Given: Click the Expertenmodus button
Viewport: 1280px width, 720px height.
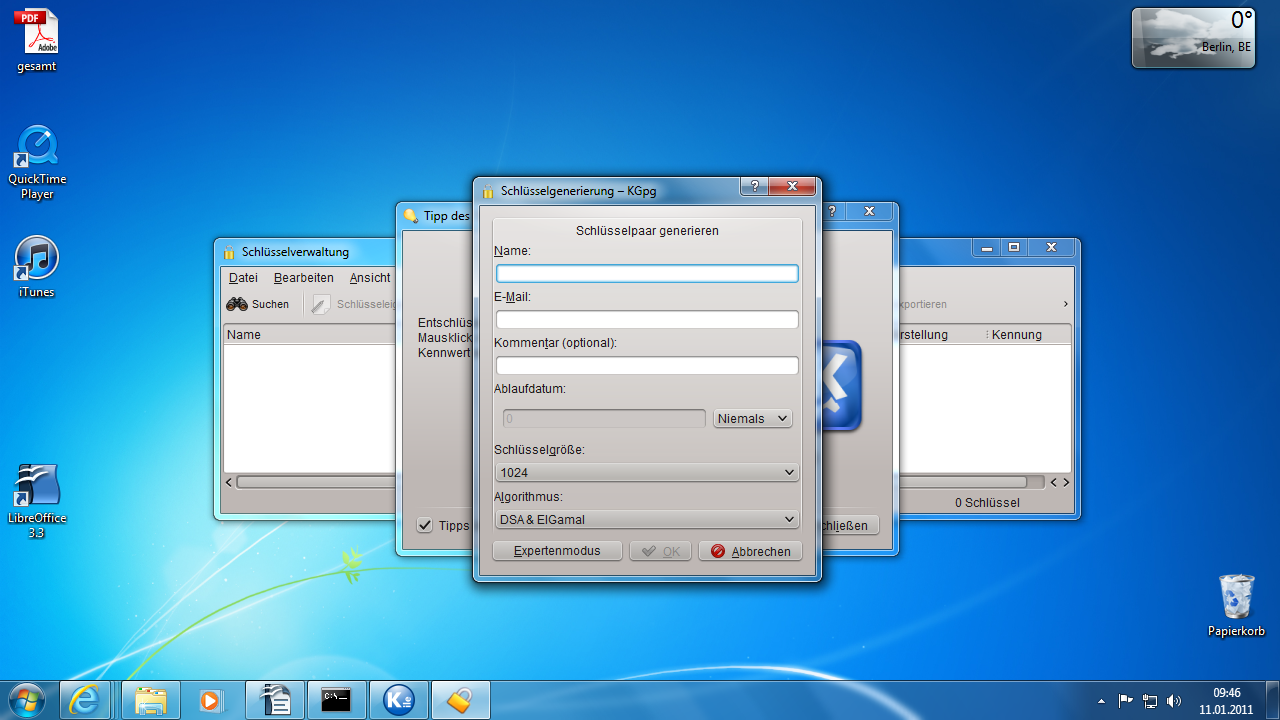Looking at the screenshot, I should point(557,550).
